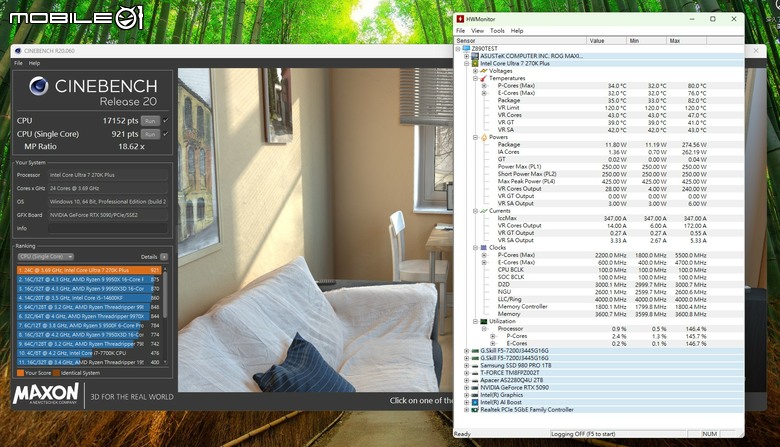Click the Processor field in Cinebench
Viewport: 780px width, 447px height.
tap(108, 175)
